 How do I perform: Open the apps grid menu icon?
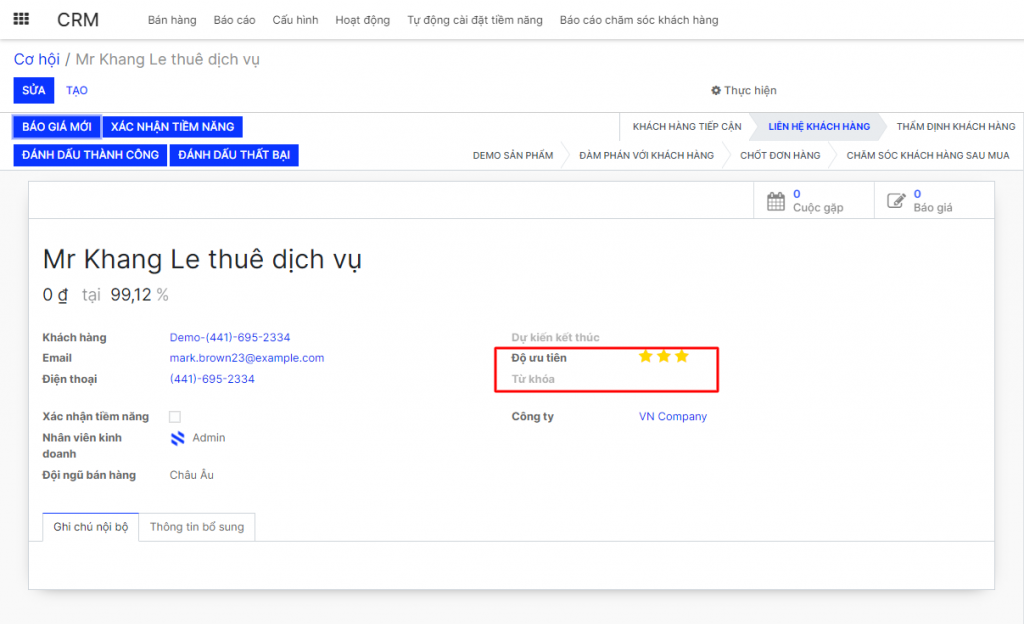click(x=21, y=19)
